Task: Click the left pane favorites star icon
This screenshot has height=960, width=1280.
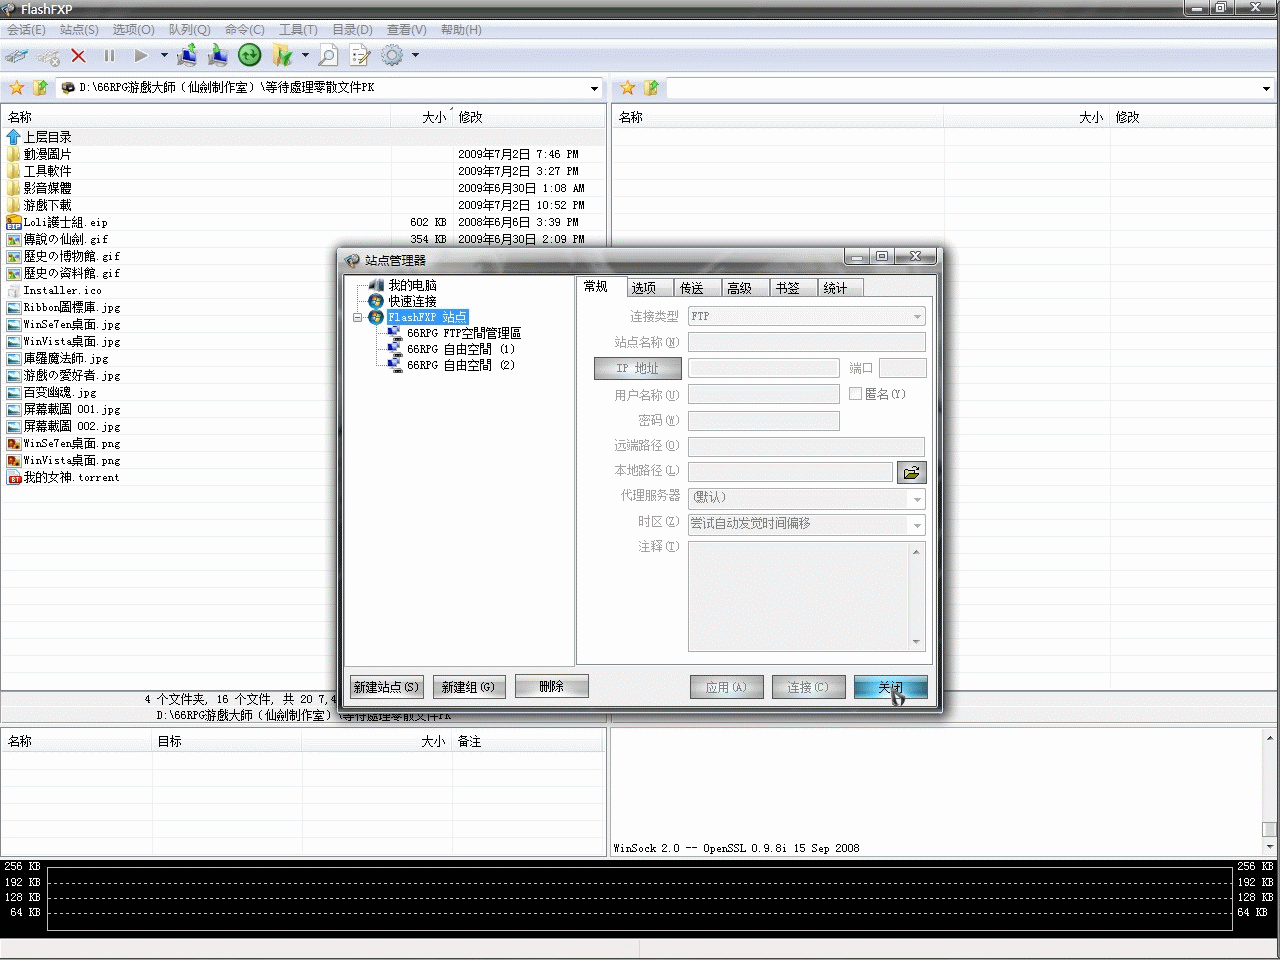Action: 17,88
